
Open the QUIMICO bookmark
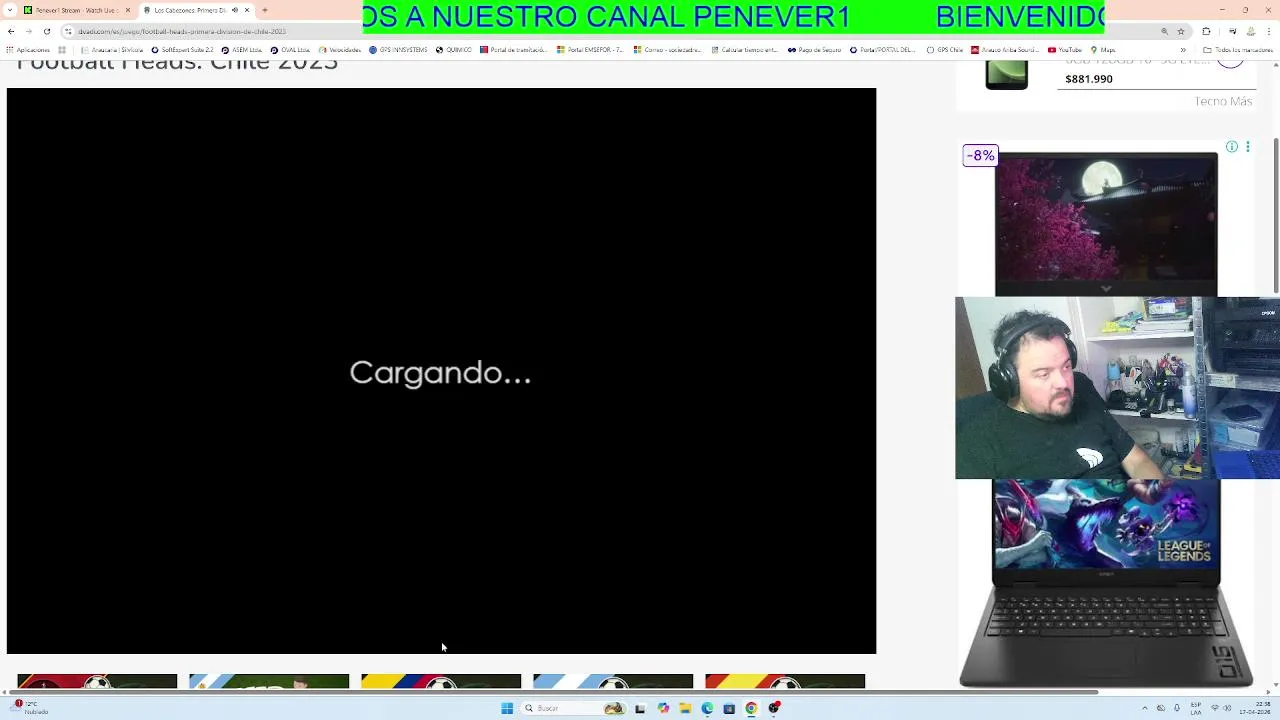tap(453, 50)
